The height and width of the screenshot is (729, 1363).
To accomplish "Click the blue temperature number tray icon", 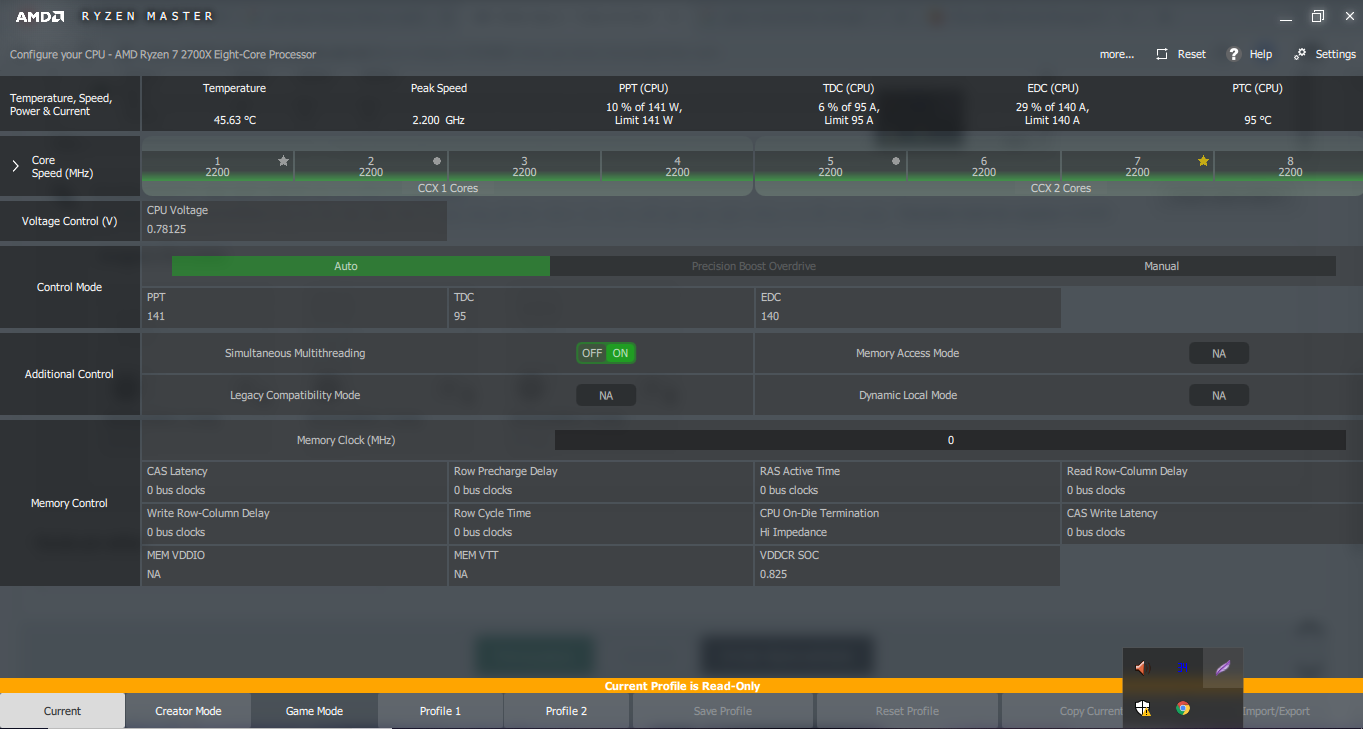I will pyautogui.click(x=1183, y=667).
